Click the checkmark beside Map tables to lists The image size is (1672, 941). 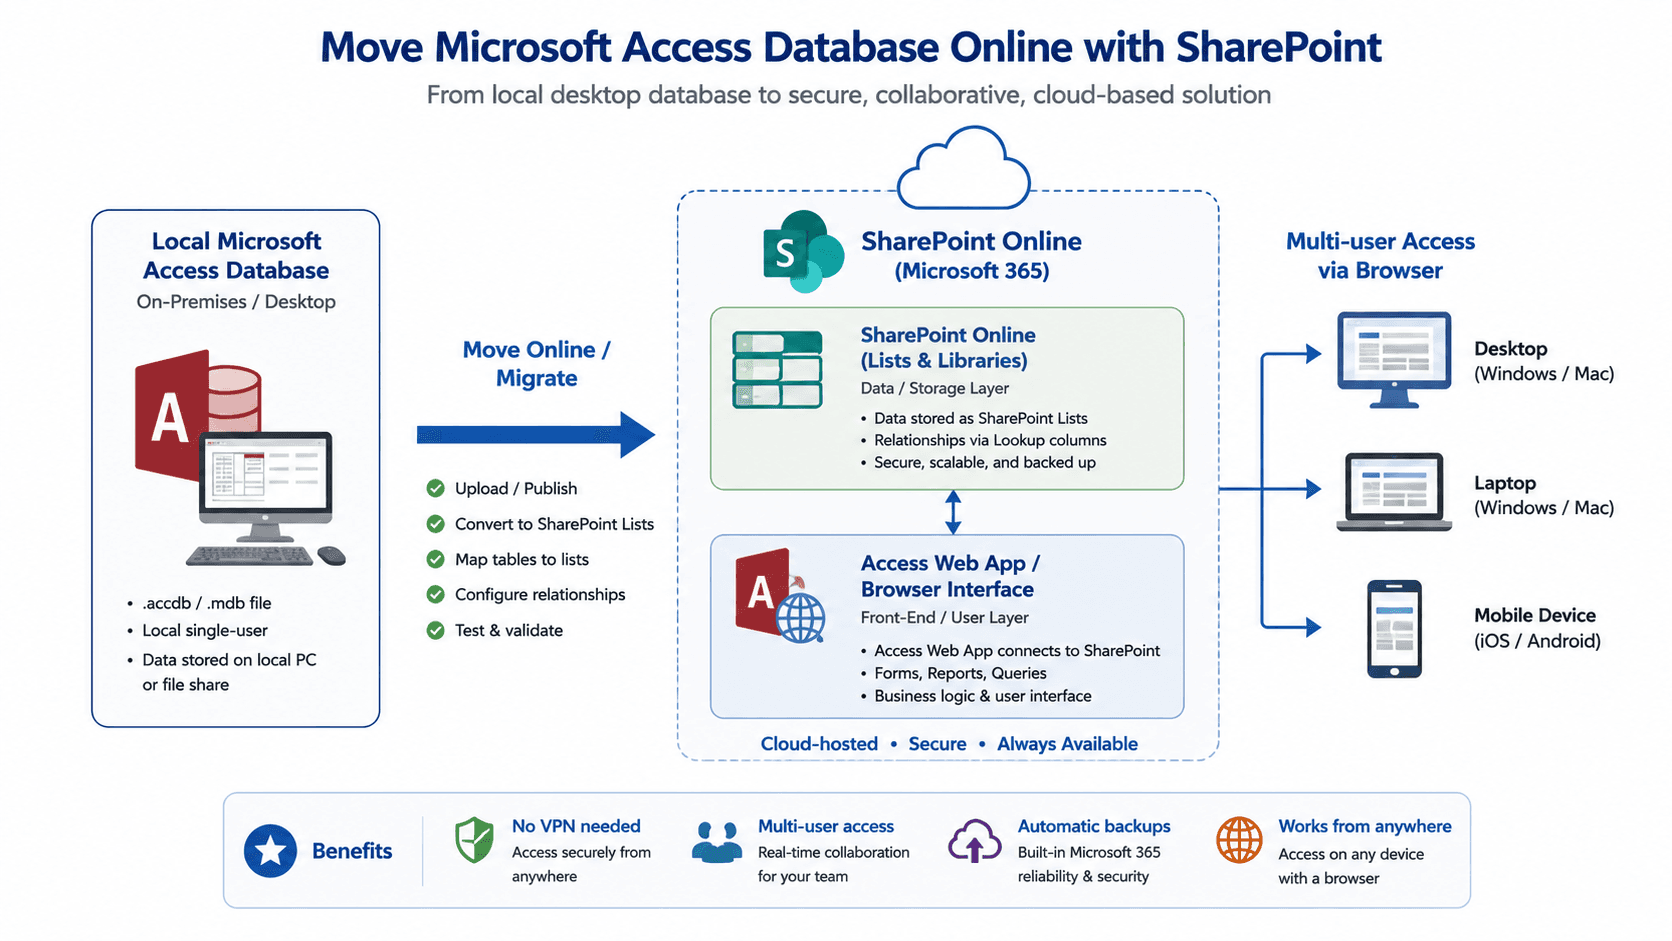tap(435, 559)
